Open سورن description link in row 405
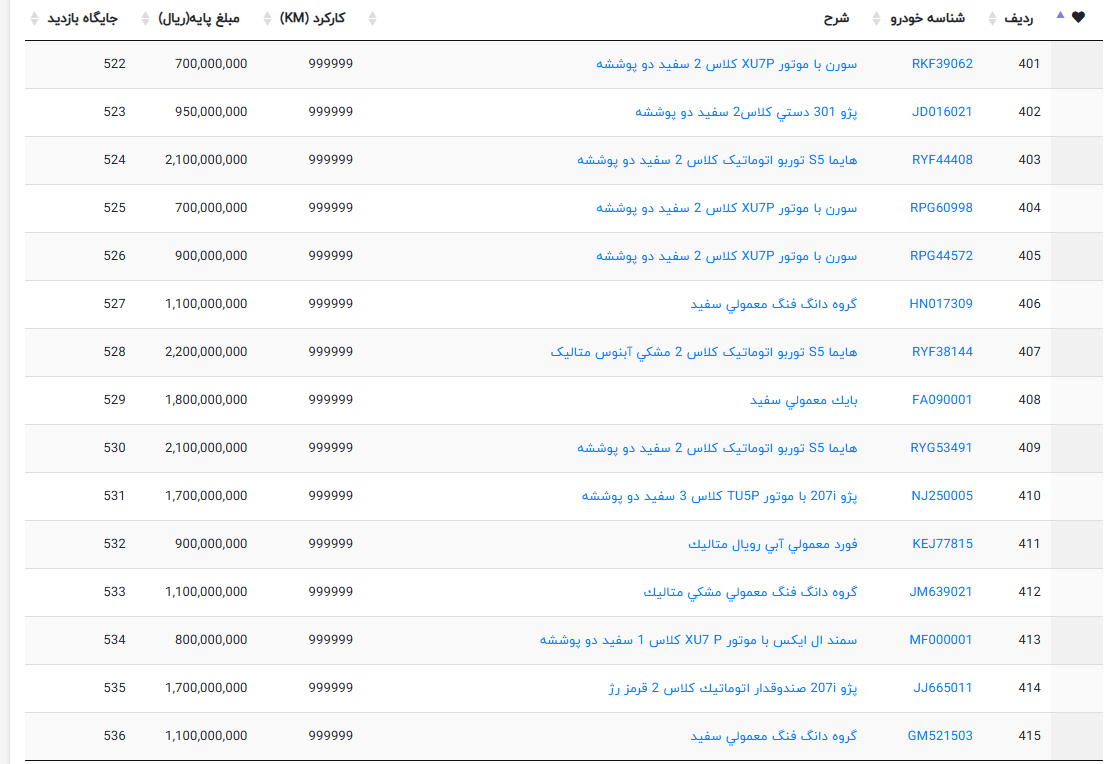This screenshot has width=1117, height=764. [x=727, y=256]
